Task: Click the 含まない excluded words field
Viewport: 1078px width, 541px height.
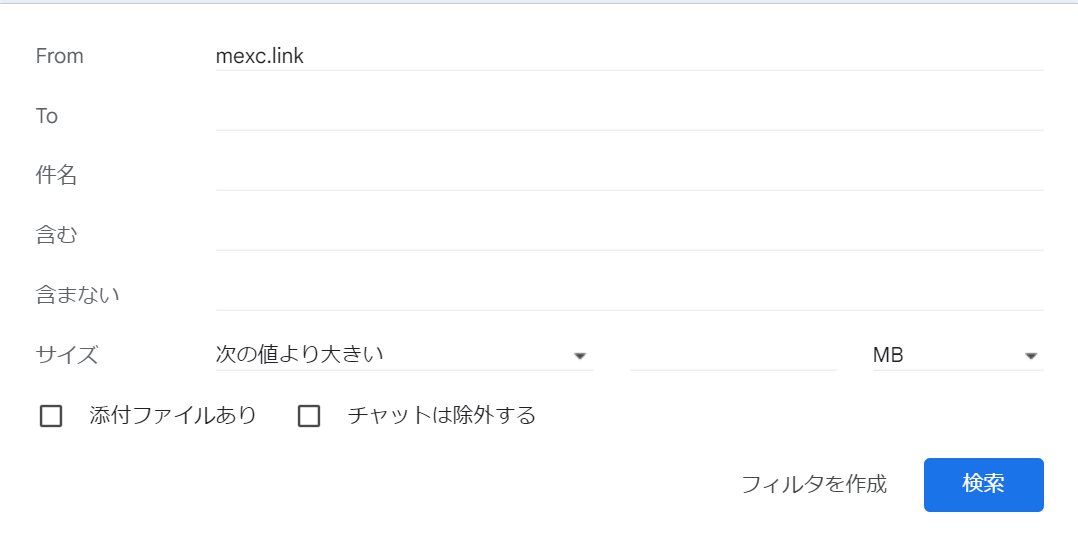Action: click(628, 296)
